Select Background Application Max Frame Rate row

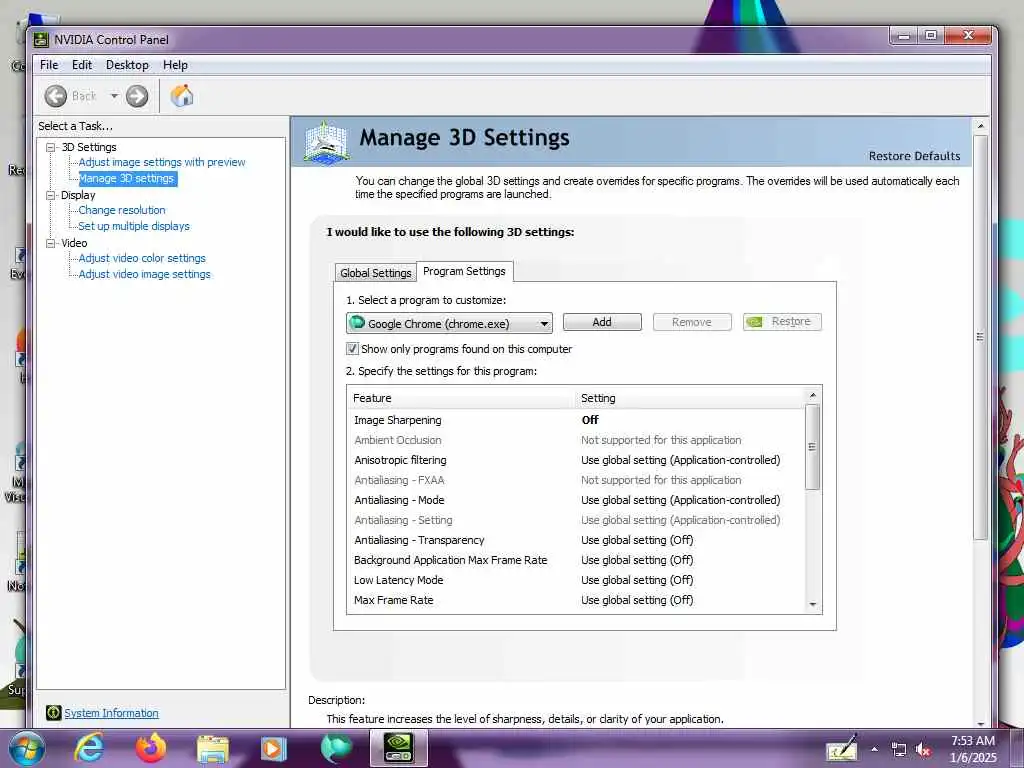coord(576,560)
